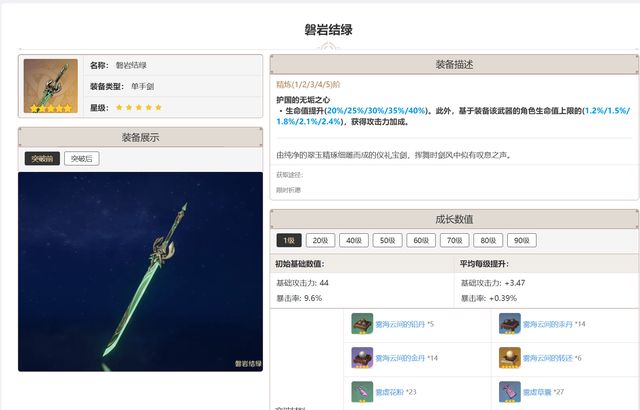Open the 雾海云间的转还 link
The height and width of the screenshot is (410, 640).
[548, 358]
